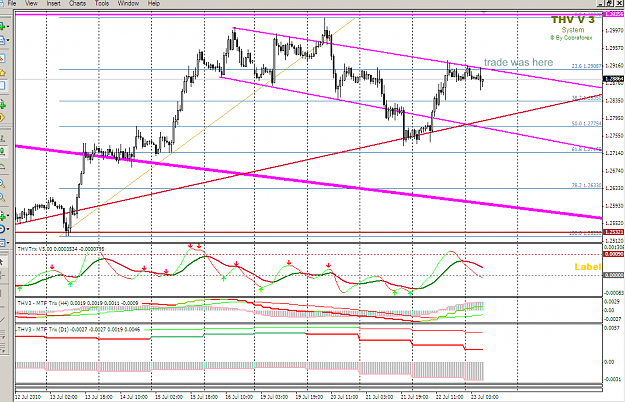This screenshot has height=402, width=625.
Task: Click the 'trade was here' text label
Action: [x=518, y=62]
